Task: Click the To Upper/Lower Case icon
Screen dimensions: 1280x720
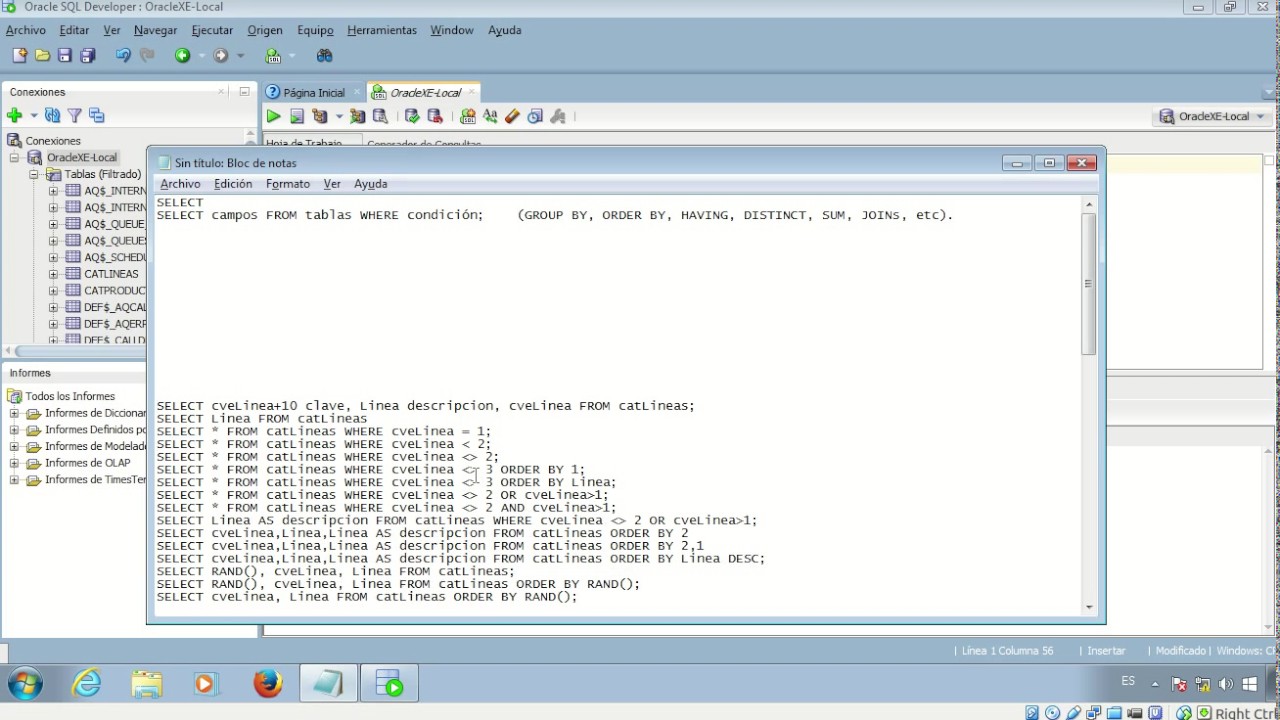Action: pos(490,116)
